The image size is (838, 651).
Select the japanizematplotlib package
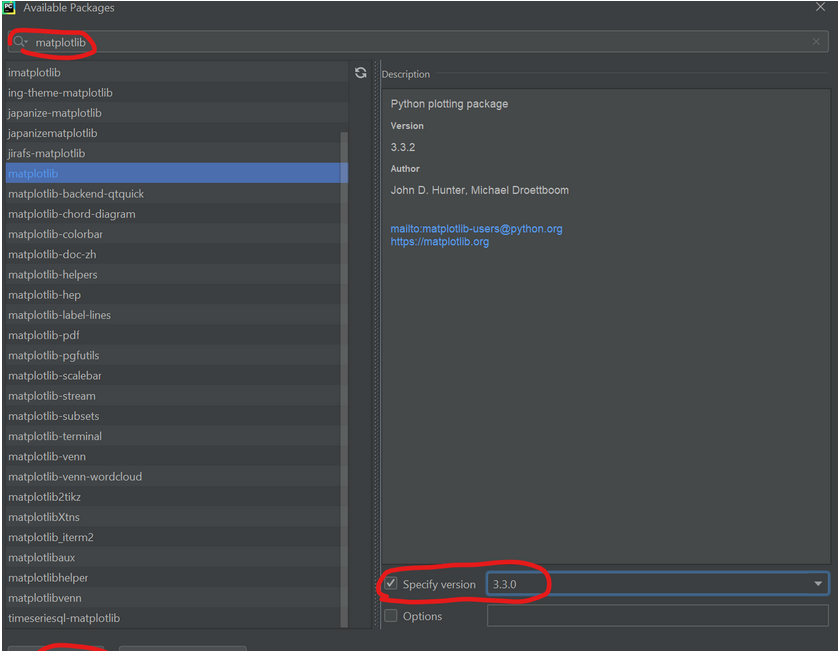tap(176, 133)
